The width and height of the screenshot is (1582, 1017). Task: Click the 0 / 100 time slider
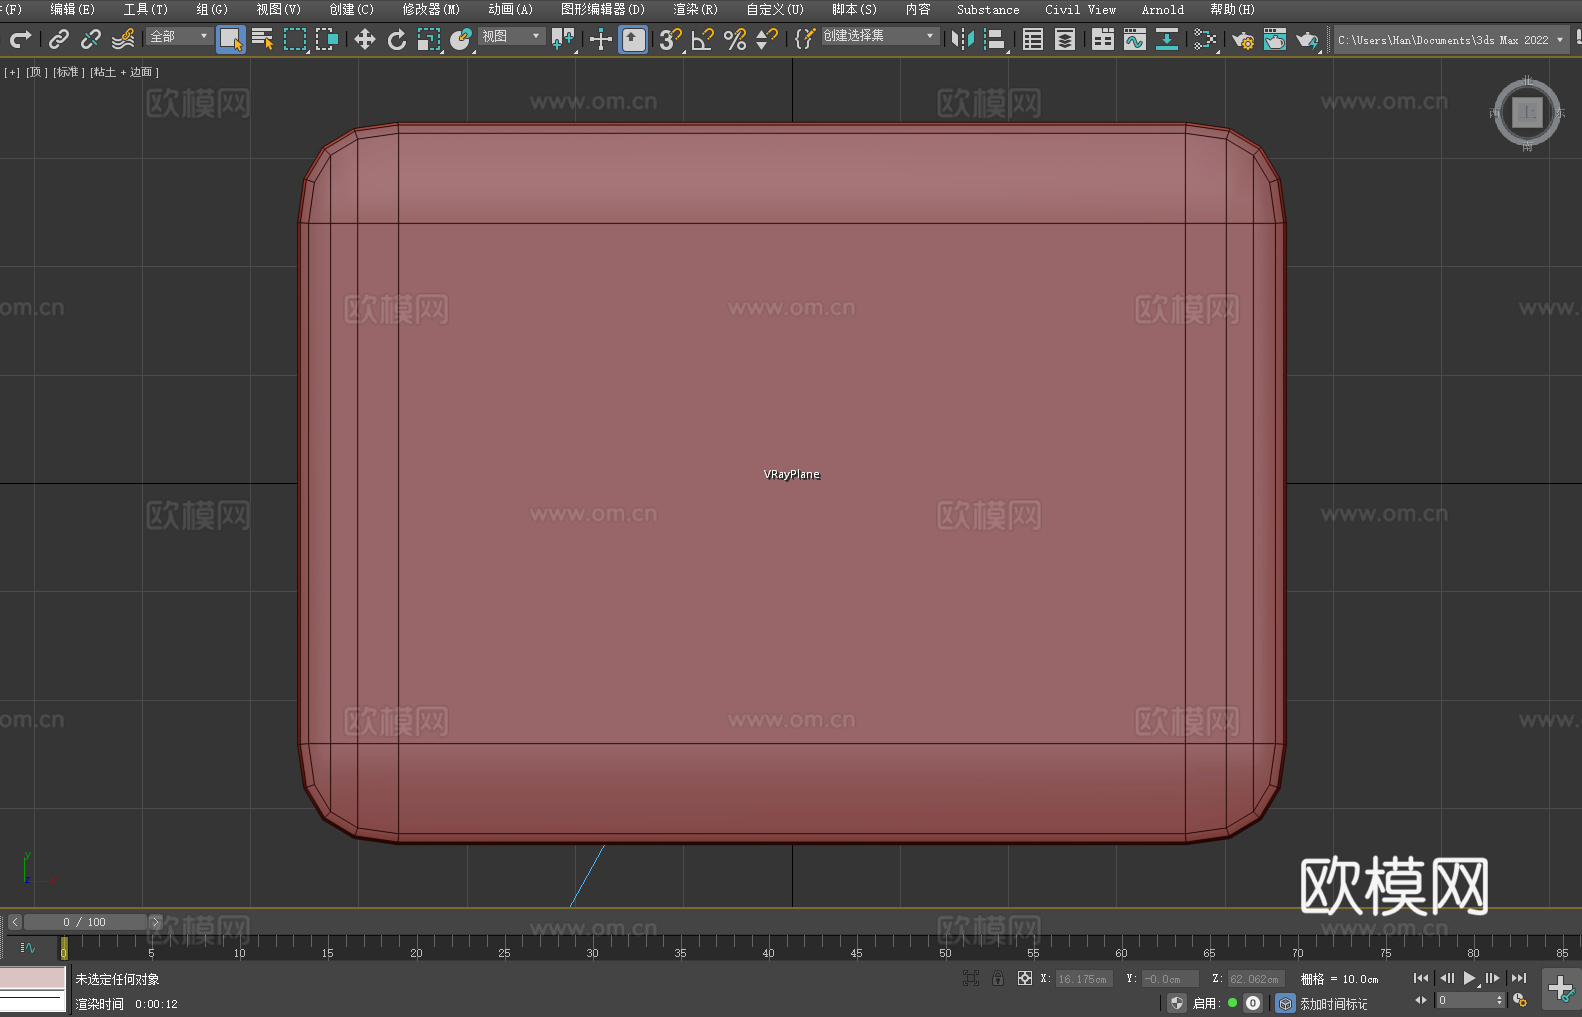85,922
